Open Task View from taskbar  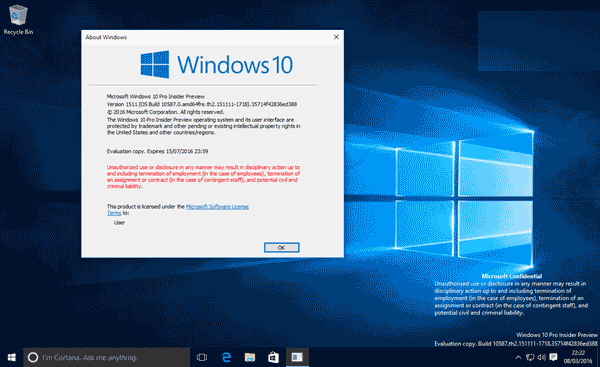[202, 357]
